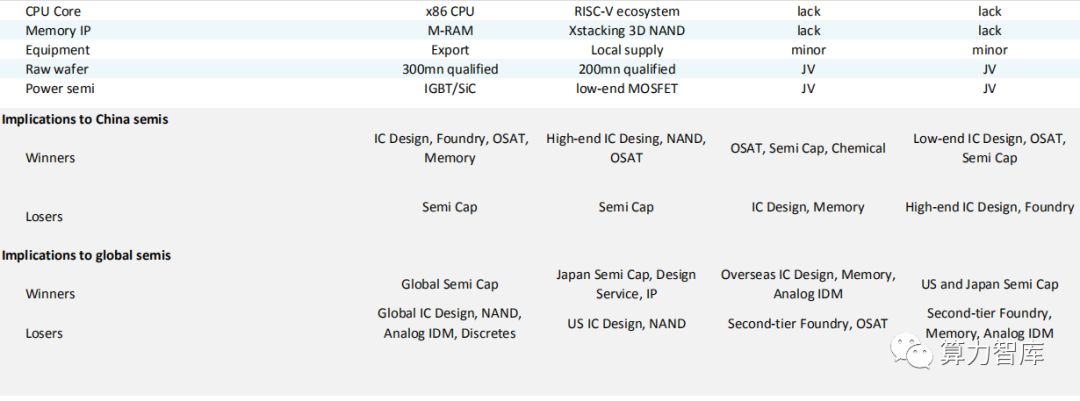Click the WeChat logo watermark icon
1080x401 pixels.
[x=911, y=351]
